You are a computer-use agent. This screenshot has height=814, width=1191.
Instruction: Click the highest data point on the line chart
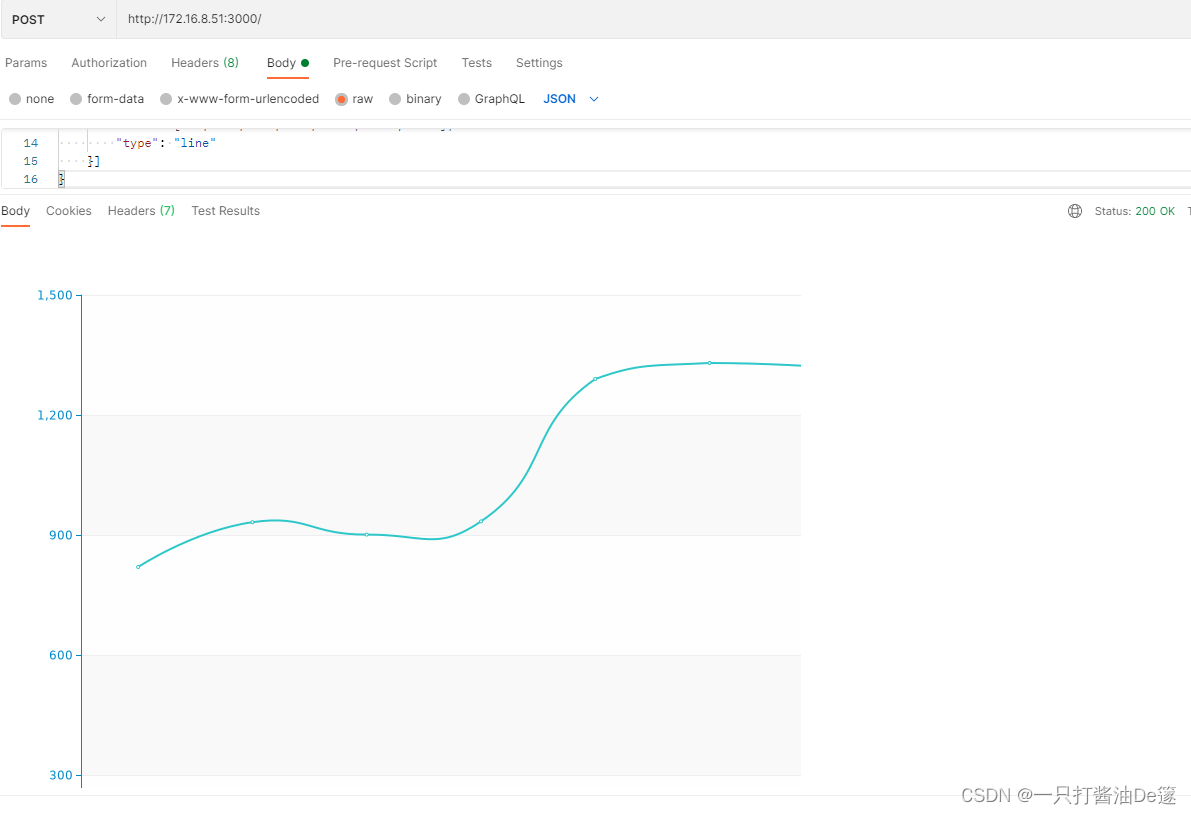710,363
